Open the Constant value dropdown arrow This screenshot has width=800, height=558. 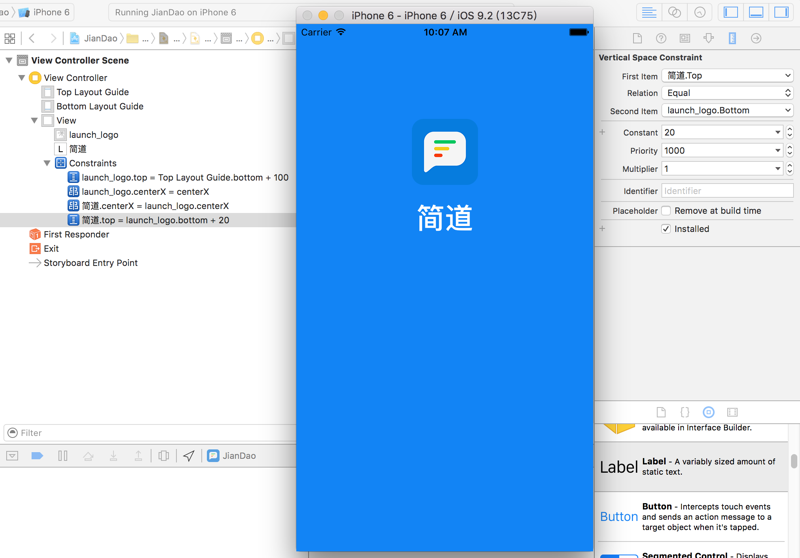tap(778, 133)
